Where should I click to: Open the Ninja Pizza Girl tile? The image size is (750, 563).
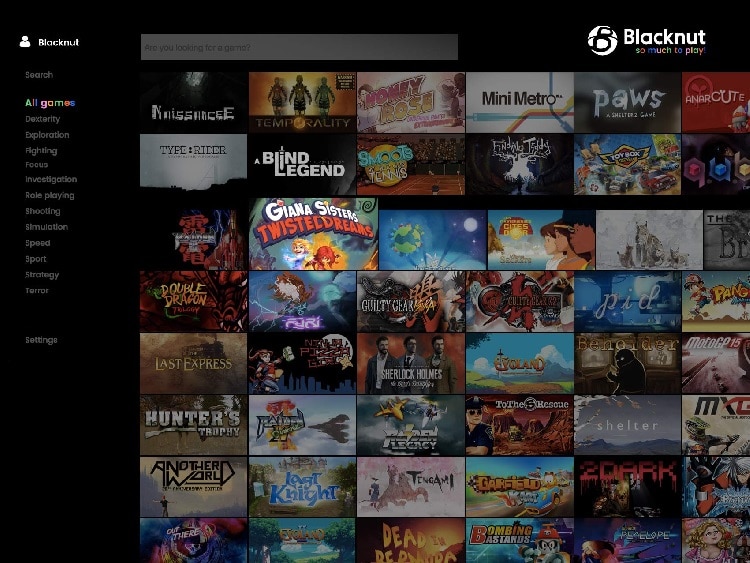(x=302, y=363)
